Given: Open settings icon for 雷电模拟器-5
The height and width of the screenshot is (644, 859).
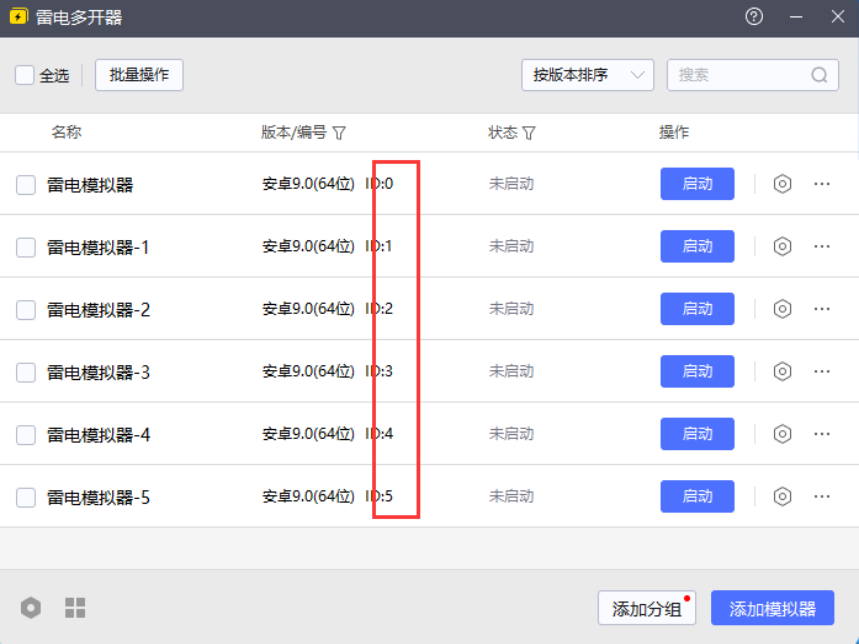Looking at the screenshot, I should coord(782,496).
